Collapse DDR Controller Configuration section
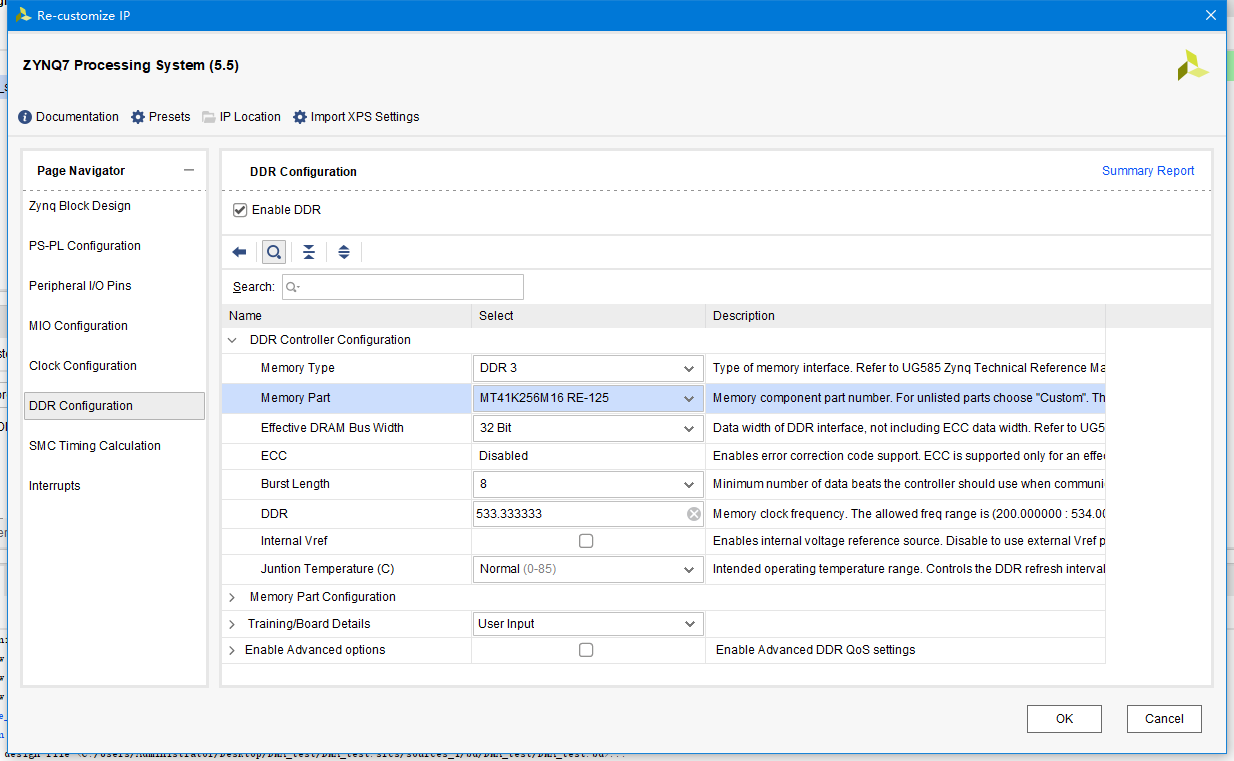 coord(232,340)
